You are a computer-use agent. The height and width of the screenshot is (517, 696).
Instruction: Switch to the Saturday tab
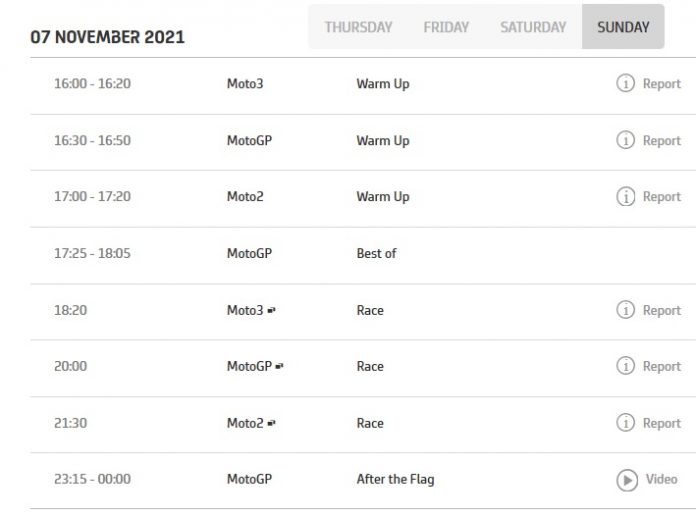pyautogui.click(x=533, y=27)
